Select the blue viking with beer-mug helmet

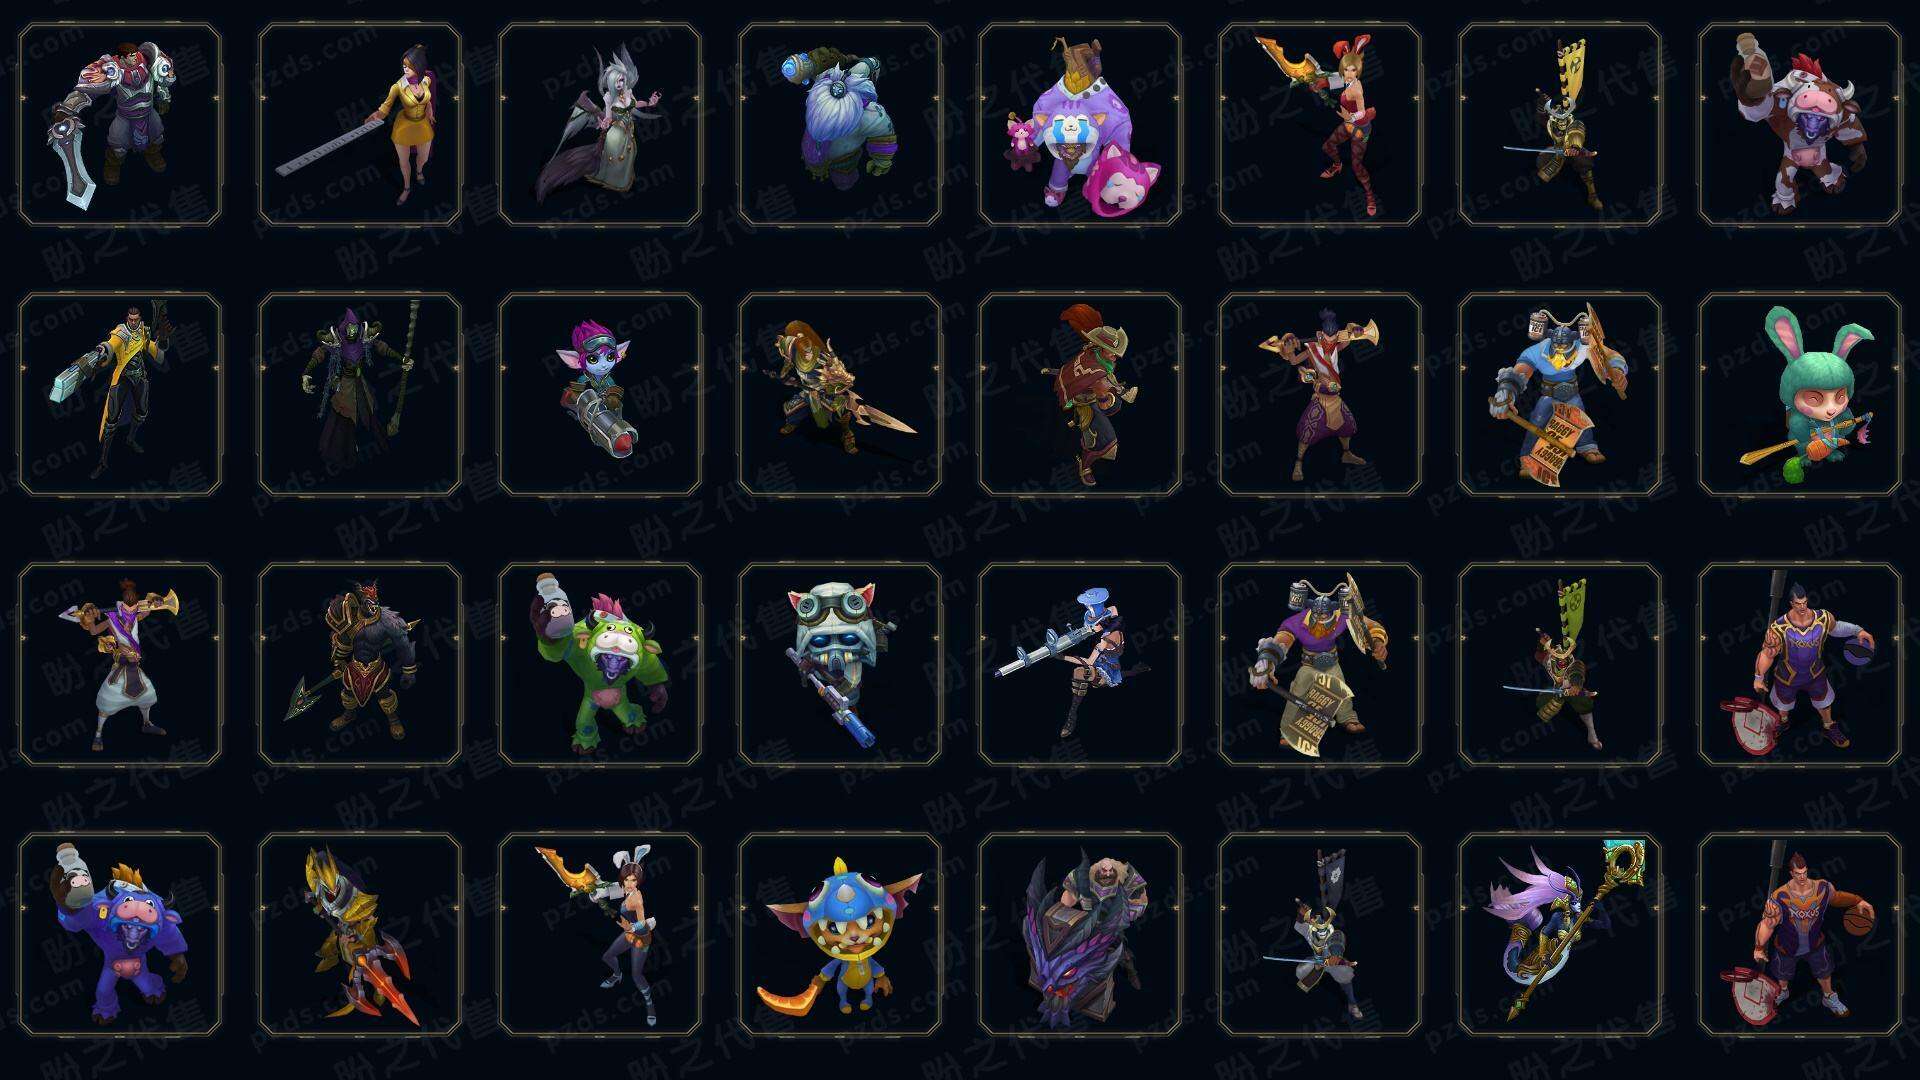tap(1559, 394)
